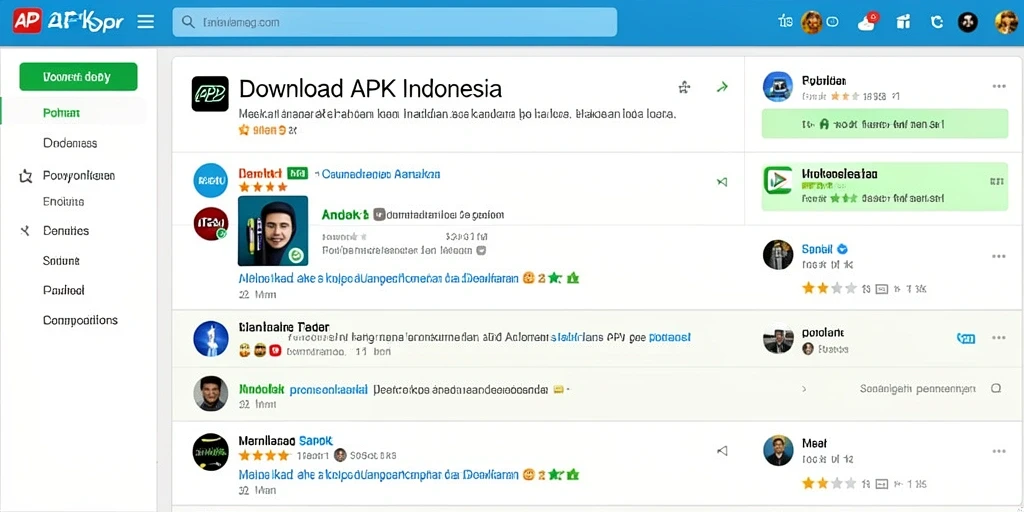1024x512 pixels.
Task: Click the blue round Reatu avatar
Action: coord(211,180)
